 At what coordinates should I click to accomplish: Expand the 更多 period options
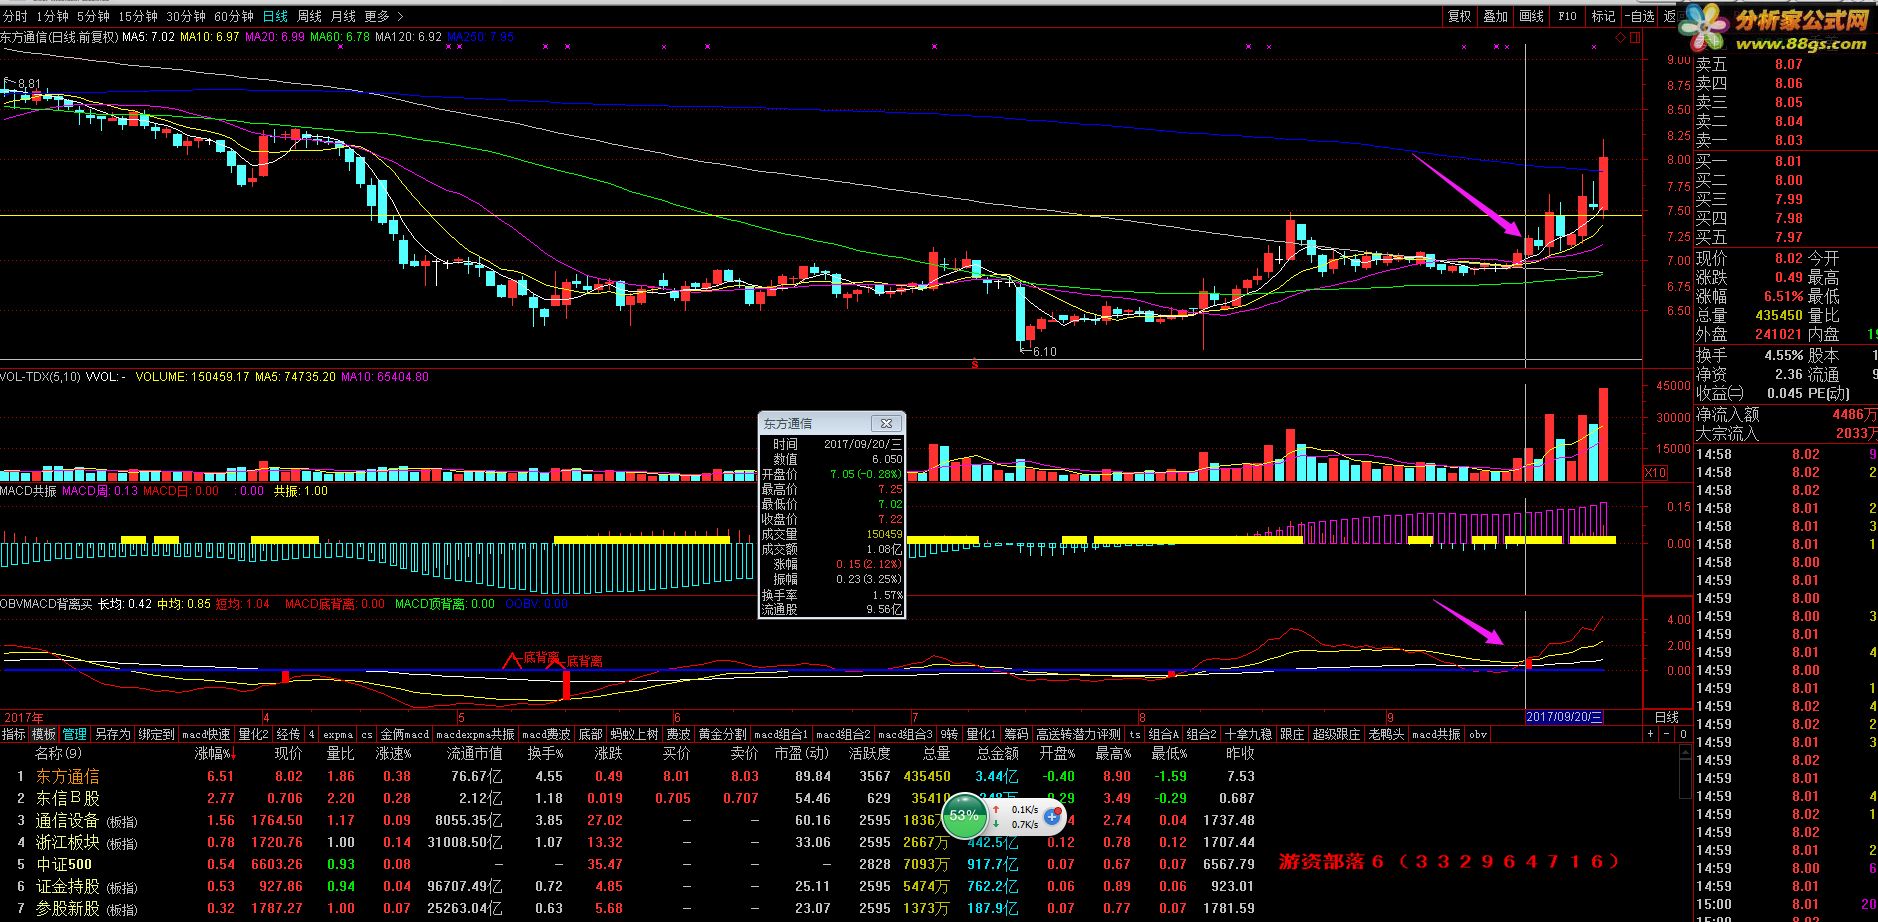(x=384, y=16)
